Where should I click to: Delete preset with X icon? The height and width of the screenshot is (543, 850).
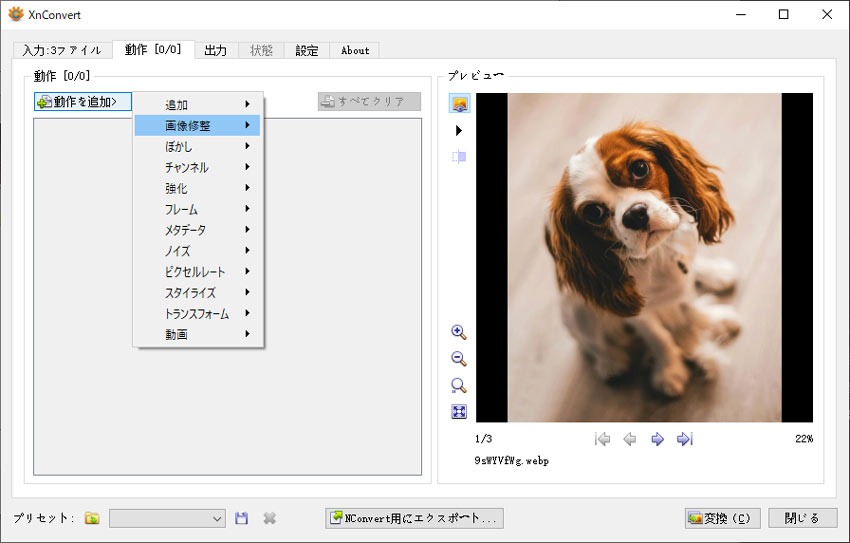269,519
